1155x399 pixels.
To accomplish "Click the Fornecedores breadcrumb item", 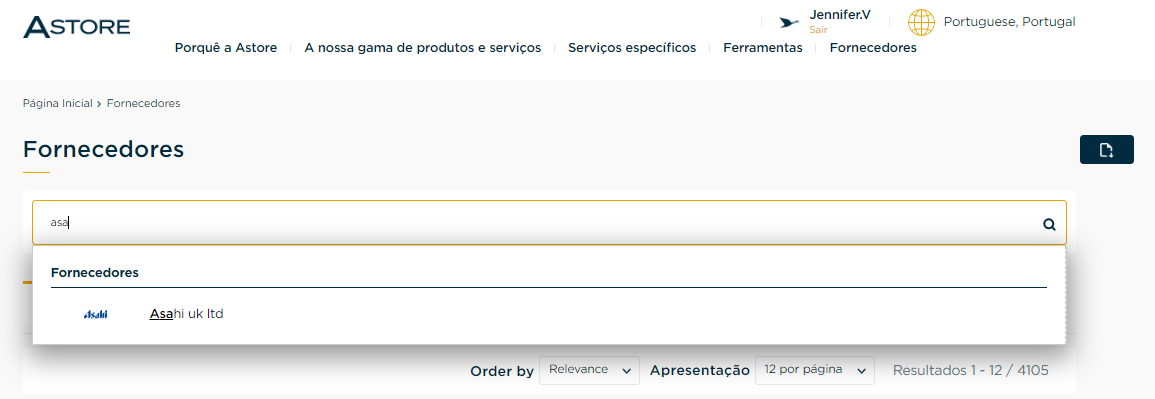I will pyautogui.click(x=144, y=103).
